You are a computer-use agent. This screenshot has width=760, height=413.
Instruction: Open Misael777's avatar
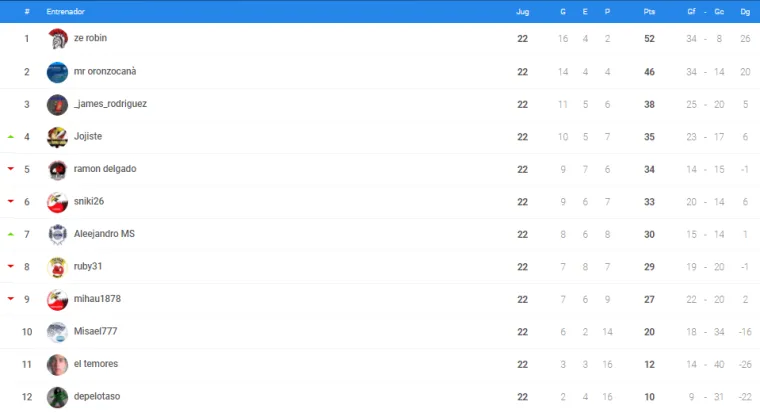click(57, 332)
